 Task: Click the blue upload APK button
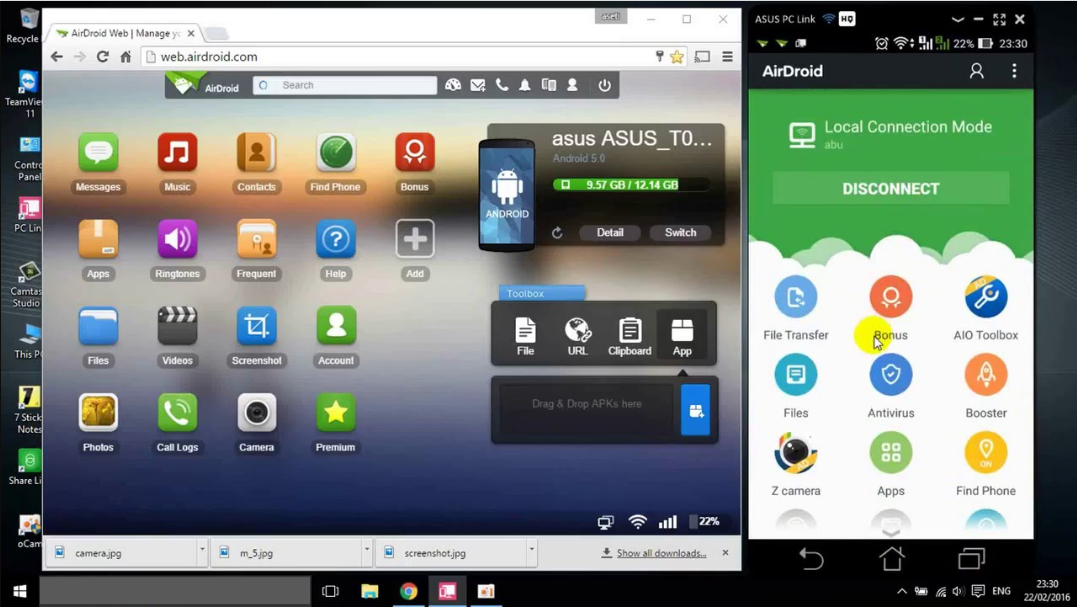coord(695,410)
